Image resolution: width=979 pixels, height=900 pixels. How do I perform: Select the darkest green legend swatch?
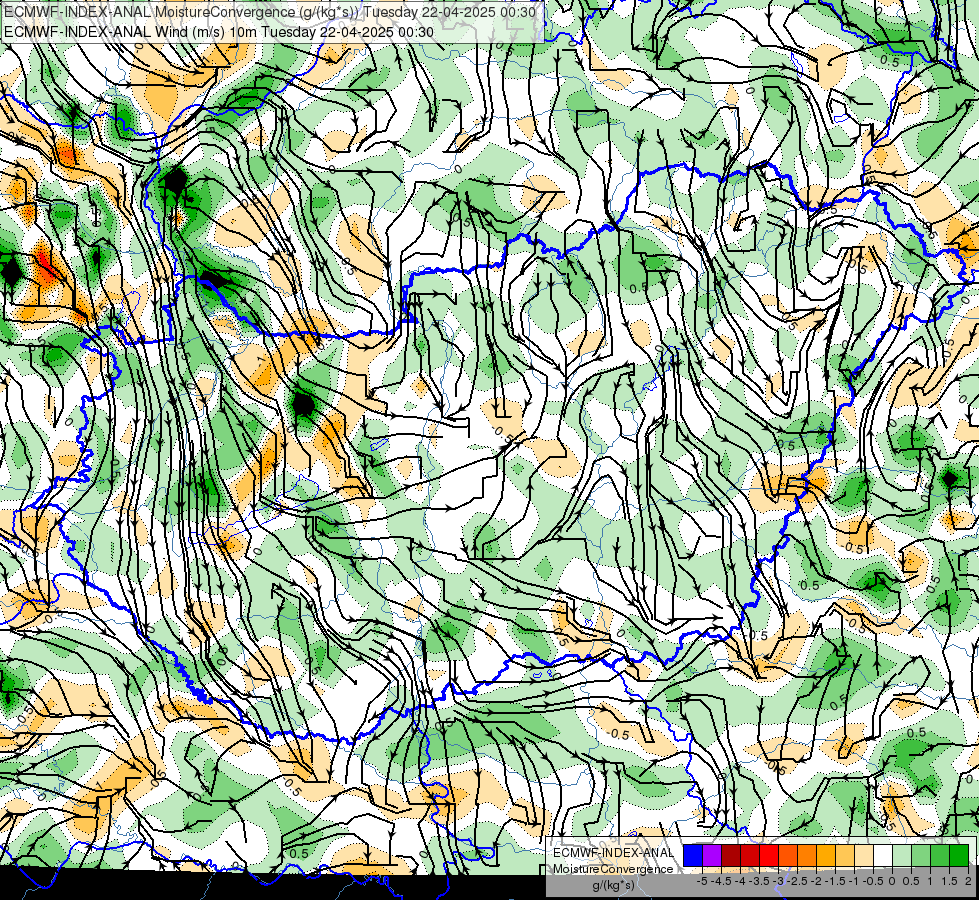(x=959, y=855)
